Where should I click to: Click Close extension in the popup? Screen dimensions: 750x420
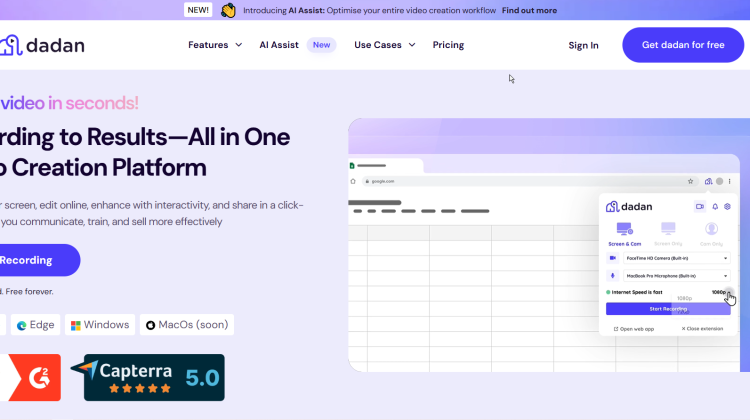point(702,329)
